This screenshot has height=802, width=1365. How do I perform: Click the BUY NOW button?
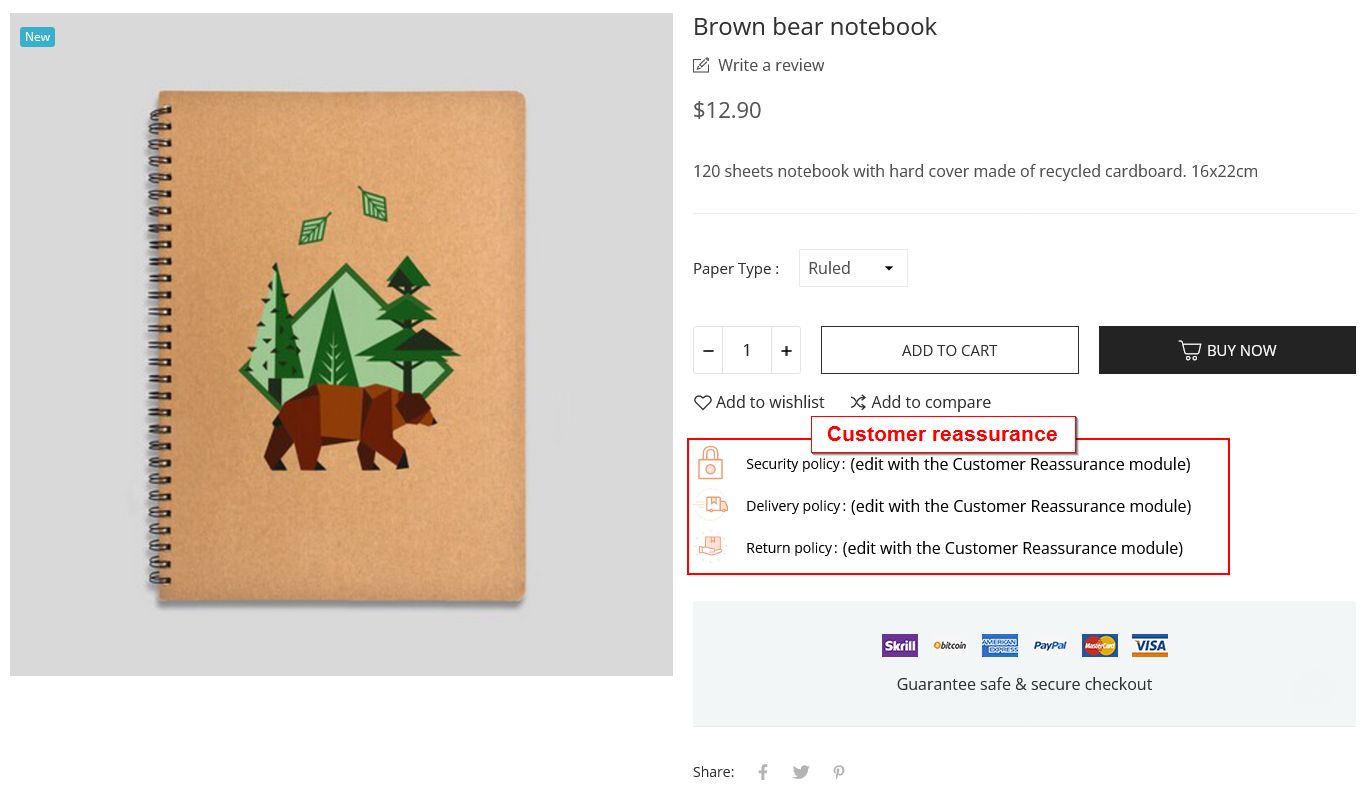click(1227, 350)
